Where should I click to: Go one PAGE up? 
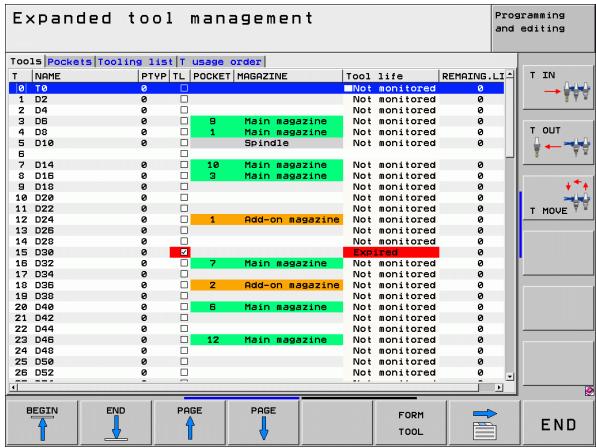coord(190,422)
